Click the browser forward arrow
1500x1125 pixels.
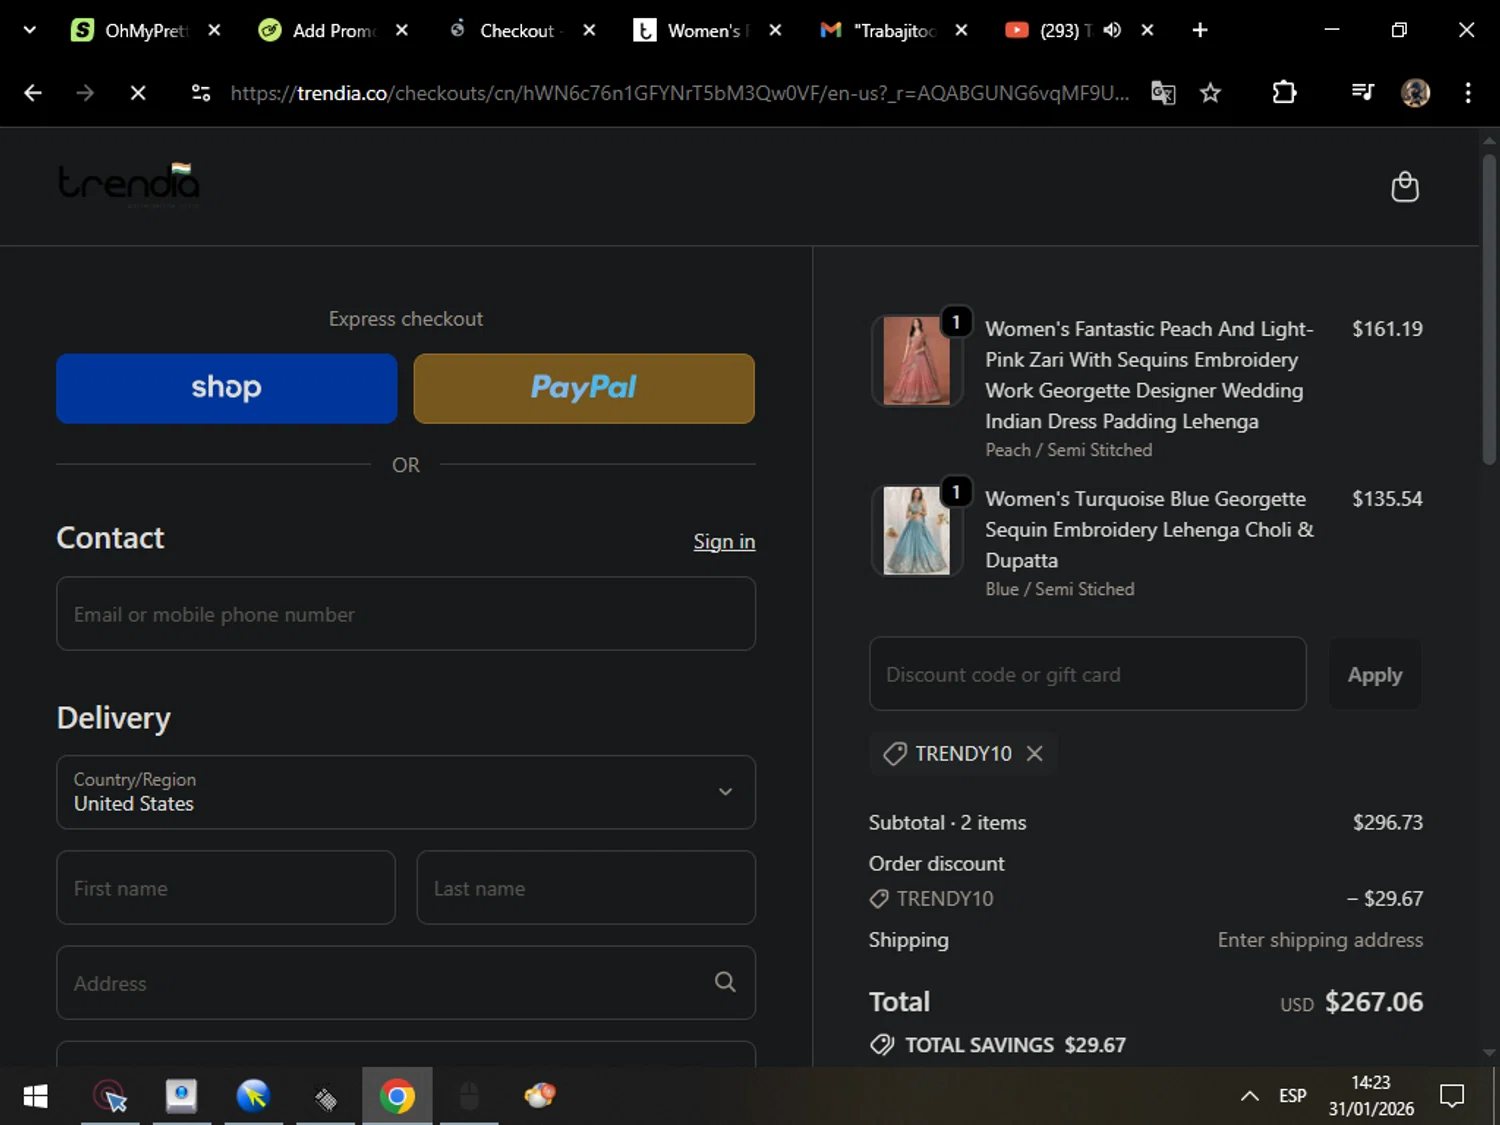85,93
